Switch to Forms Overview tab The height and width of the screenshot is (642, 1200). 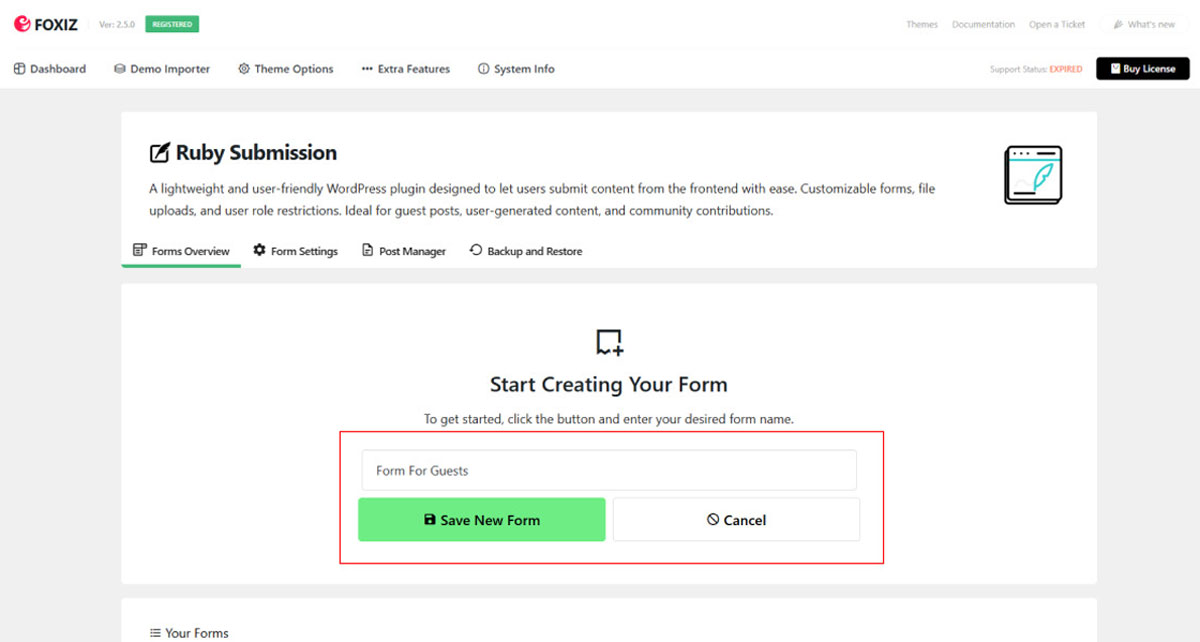(181, 251)
